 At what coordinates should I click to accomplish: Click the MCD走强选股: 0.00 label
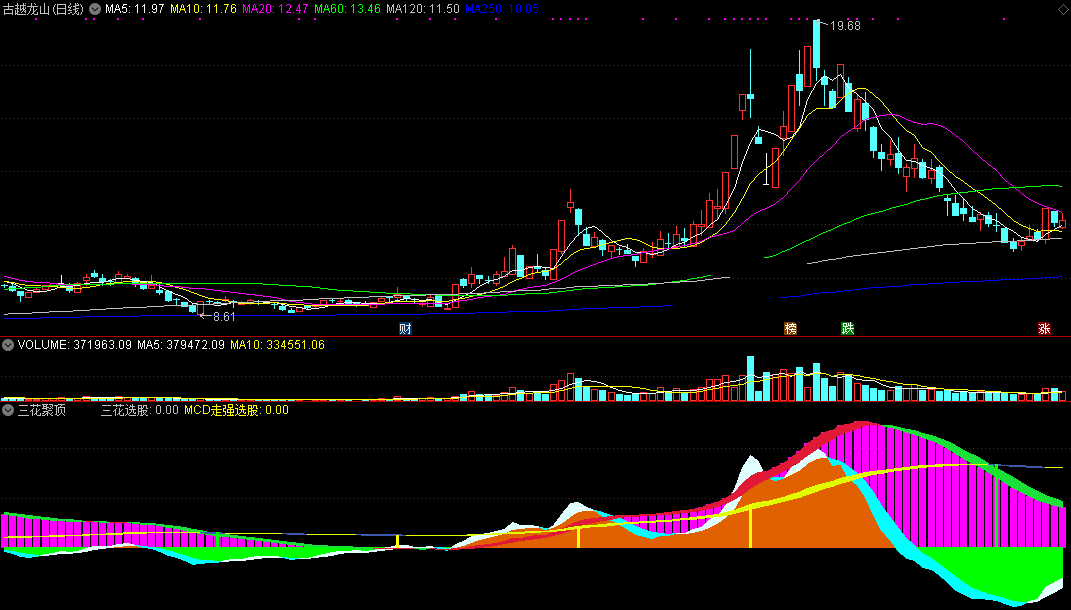point(236,410)
